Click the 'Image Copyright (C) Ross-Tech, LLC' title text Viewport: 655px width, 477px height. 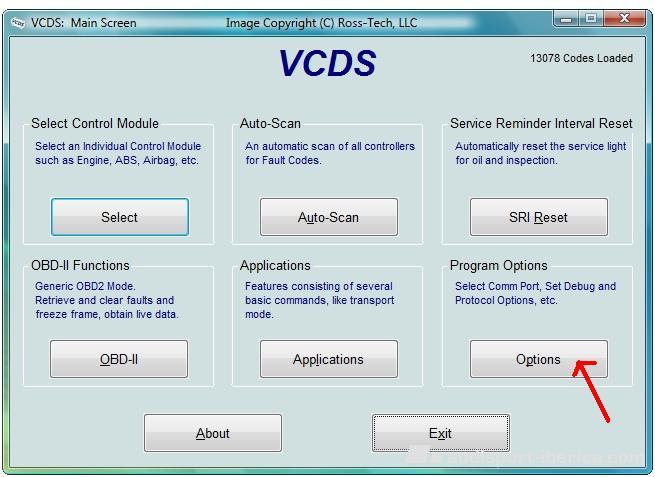point(322,23)
